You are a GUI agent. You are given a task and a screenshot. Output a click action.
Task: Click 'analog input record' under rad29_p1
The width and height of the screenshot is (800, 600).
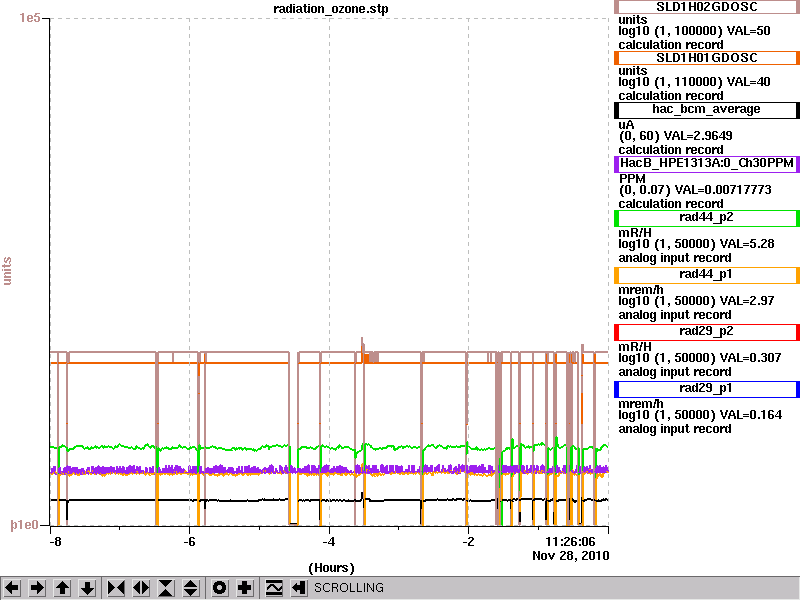675,429
